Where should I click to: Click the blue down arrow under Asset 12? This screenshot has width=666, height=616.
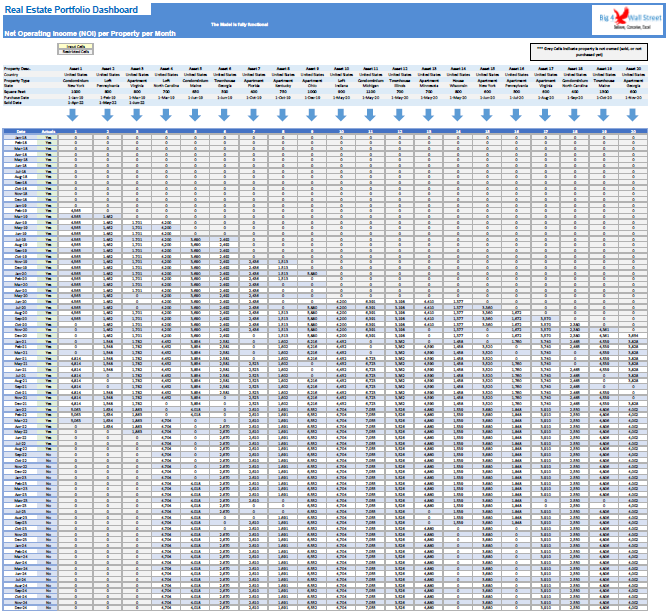[x=399, y=115]
